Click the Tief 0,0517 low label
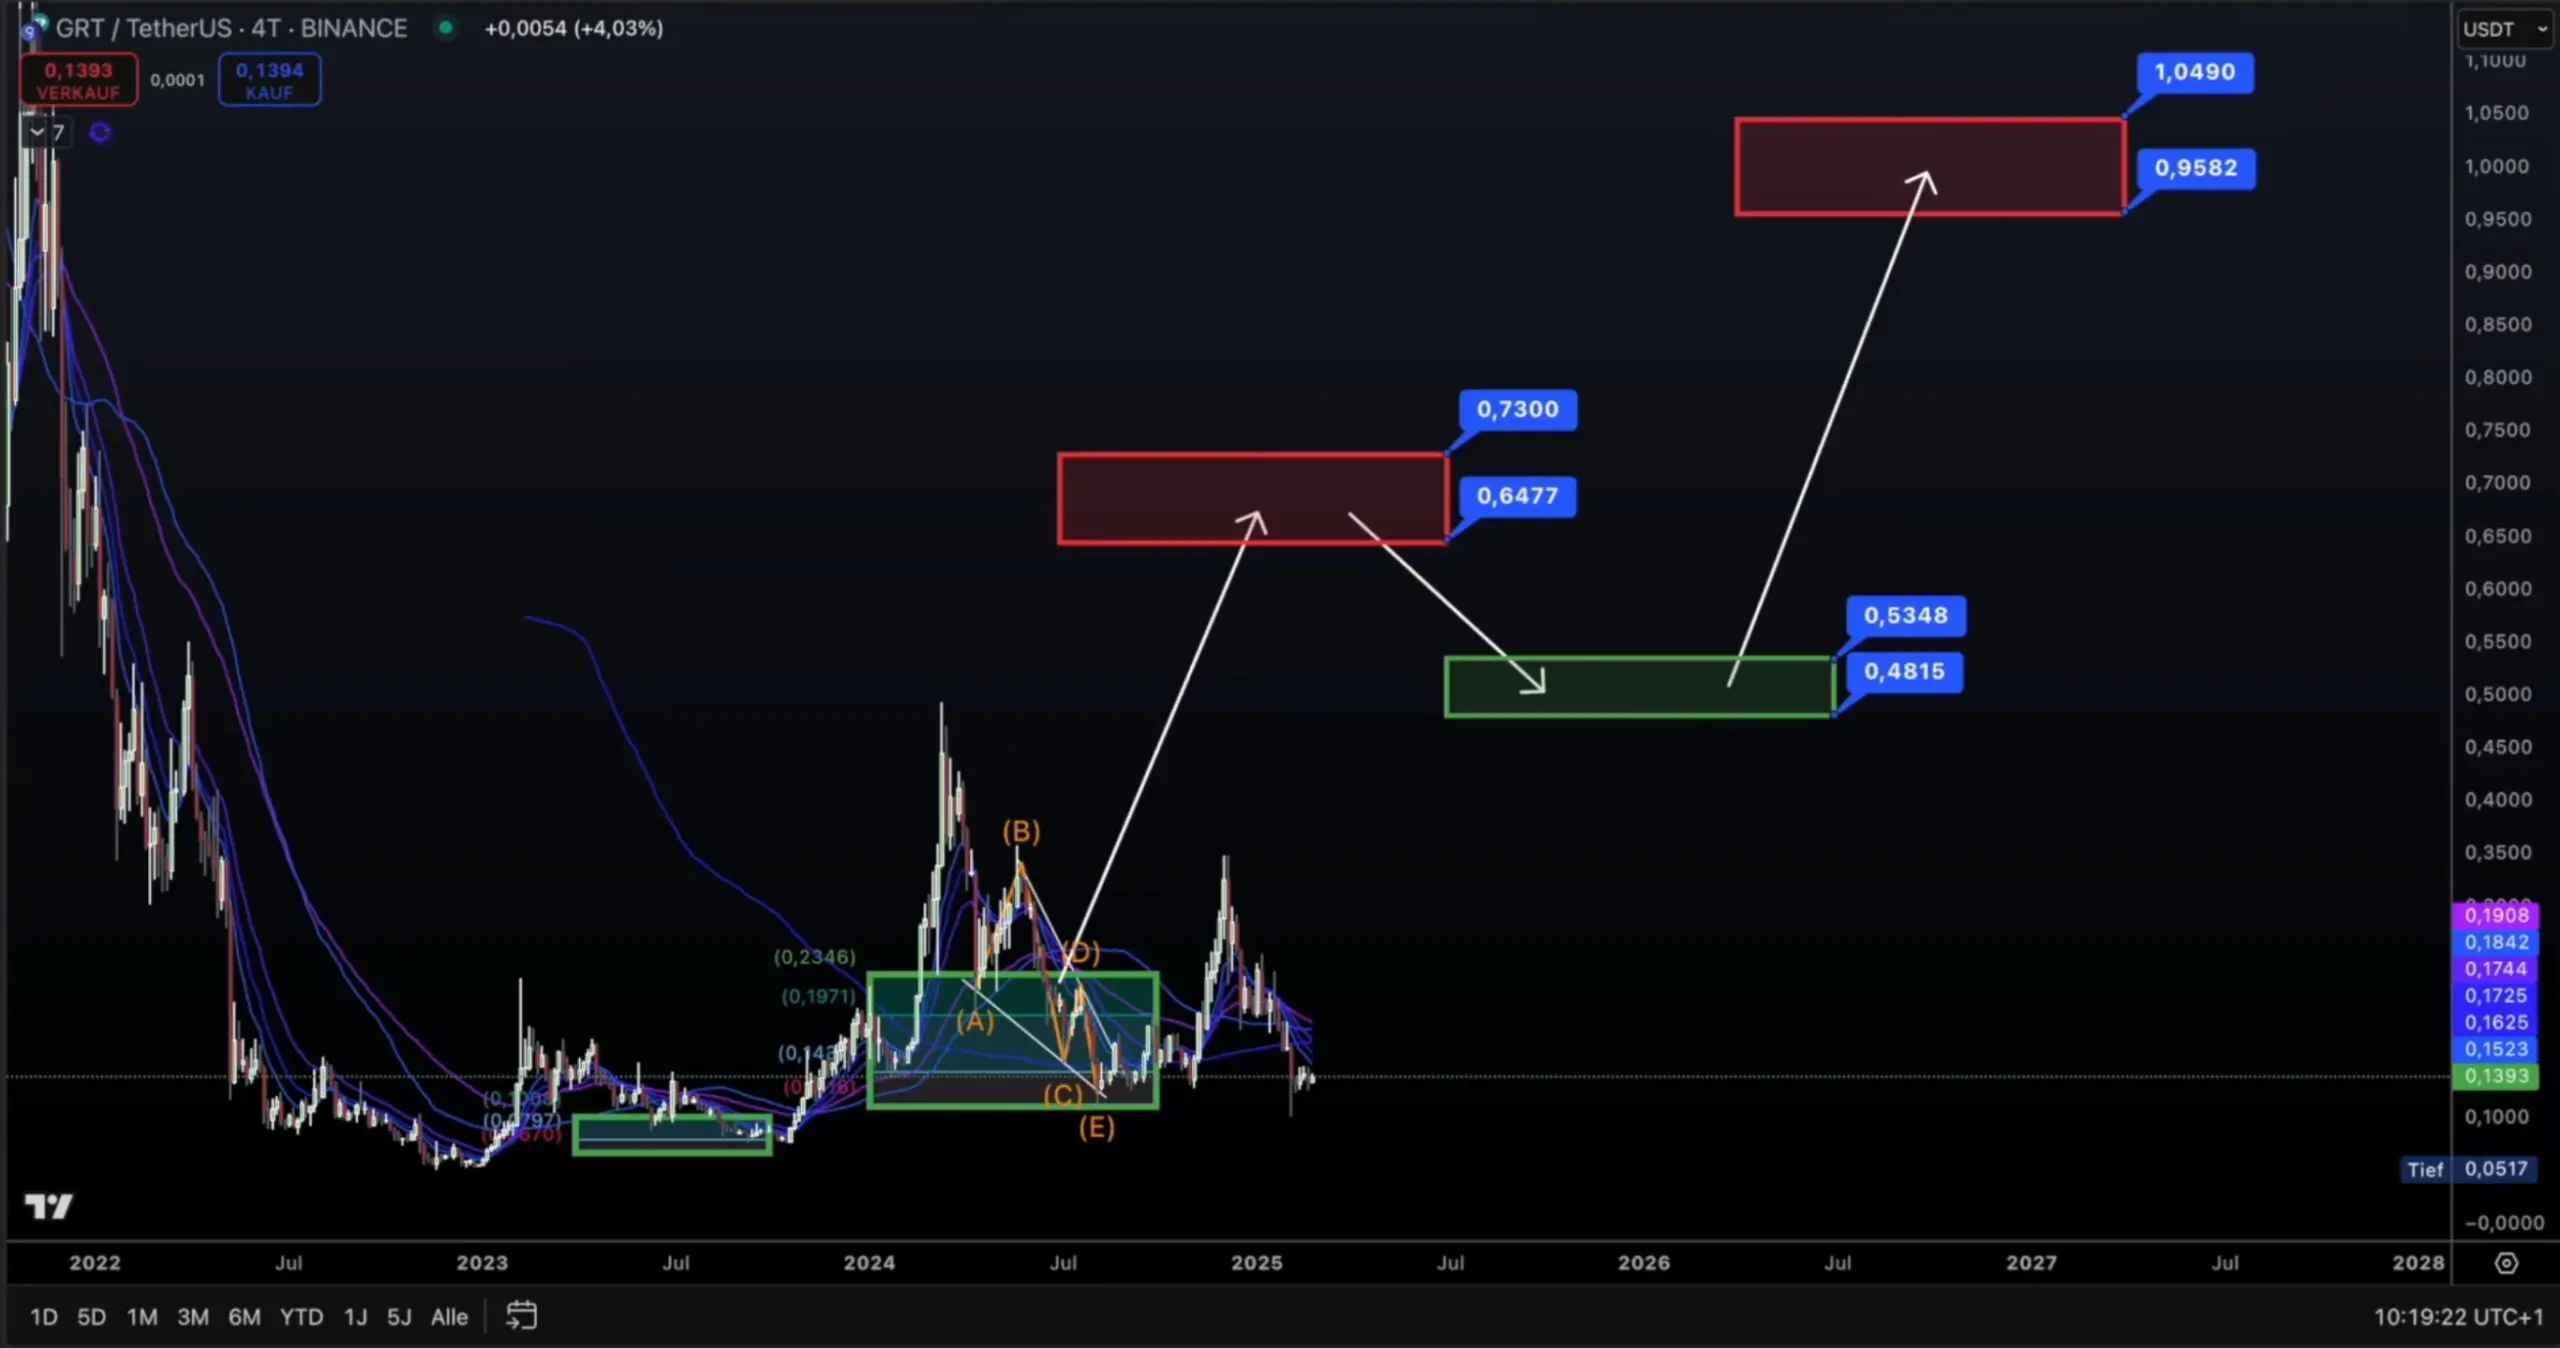The image size is (2560, 1348). [x=2469, y=1169]
